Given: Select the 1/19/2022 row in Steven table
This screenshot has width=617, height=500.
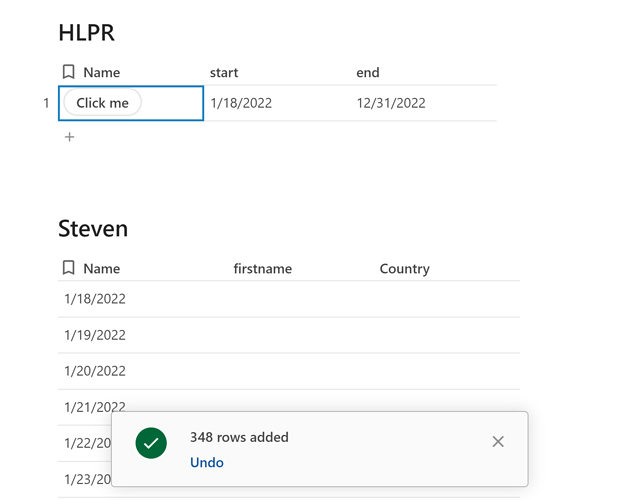Looking at the screenshot, I should [x=289, y=335].
